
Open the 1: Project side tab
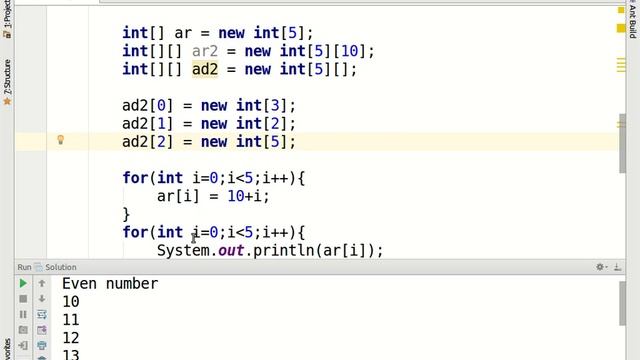7,19
